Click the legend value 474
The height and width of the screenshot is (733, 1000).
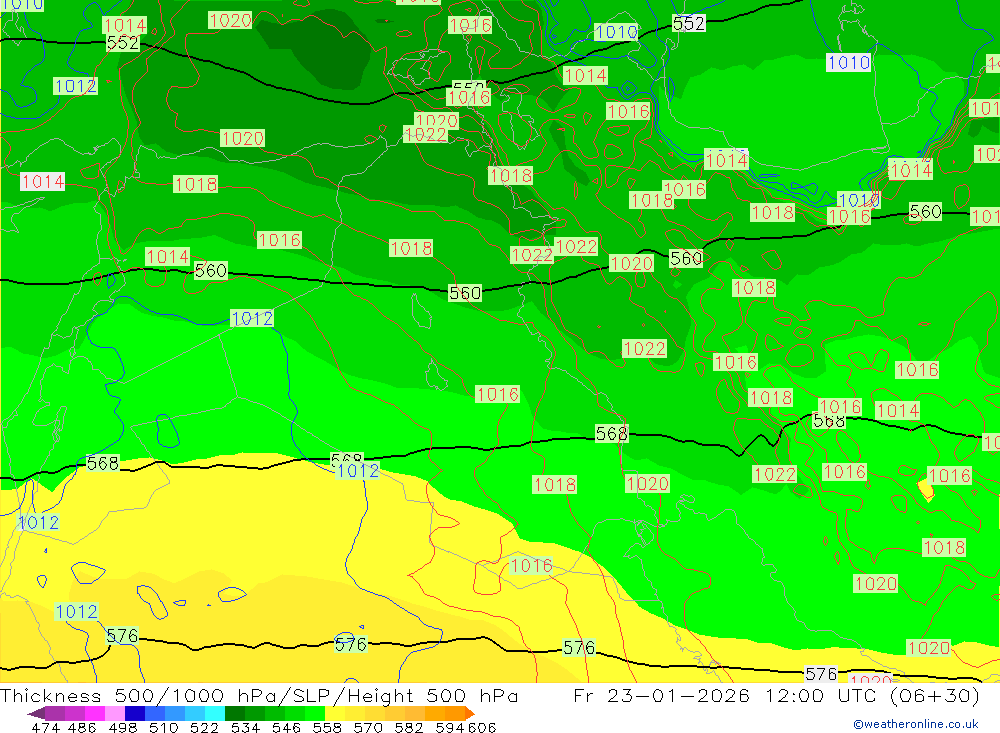tap(46, 727)
